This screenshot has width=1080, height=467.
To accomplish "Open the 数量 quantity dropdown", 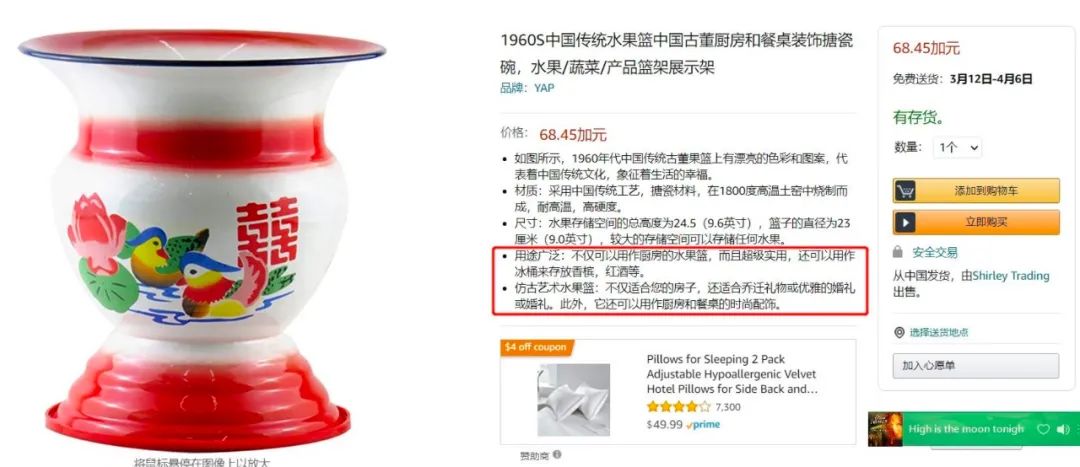I will click(x=957, y=147).
